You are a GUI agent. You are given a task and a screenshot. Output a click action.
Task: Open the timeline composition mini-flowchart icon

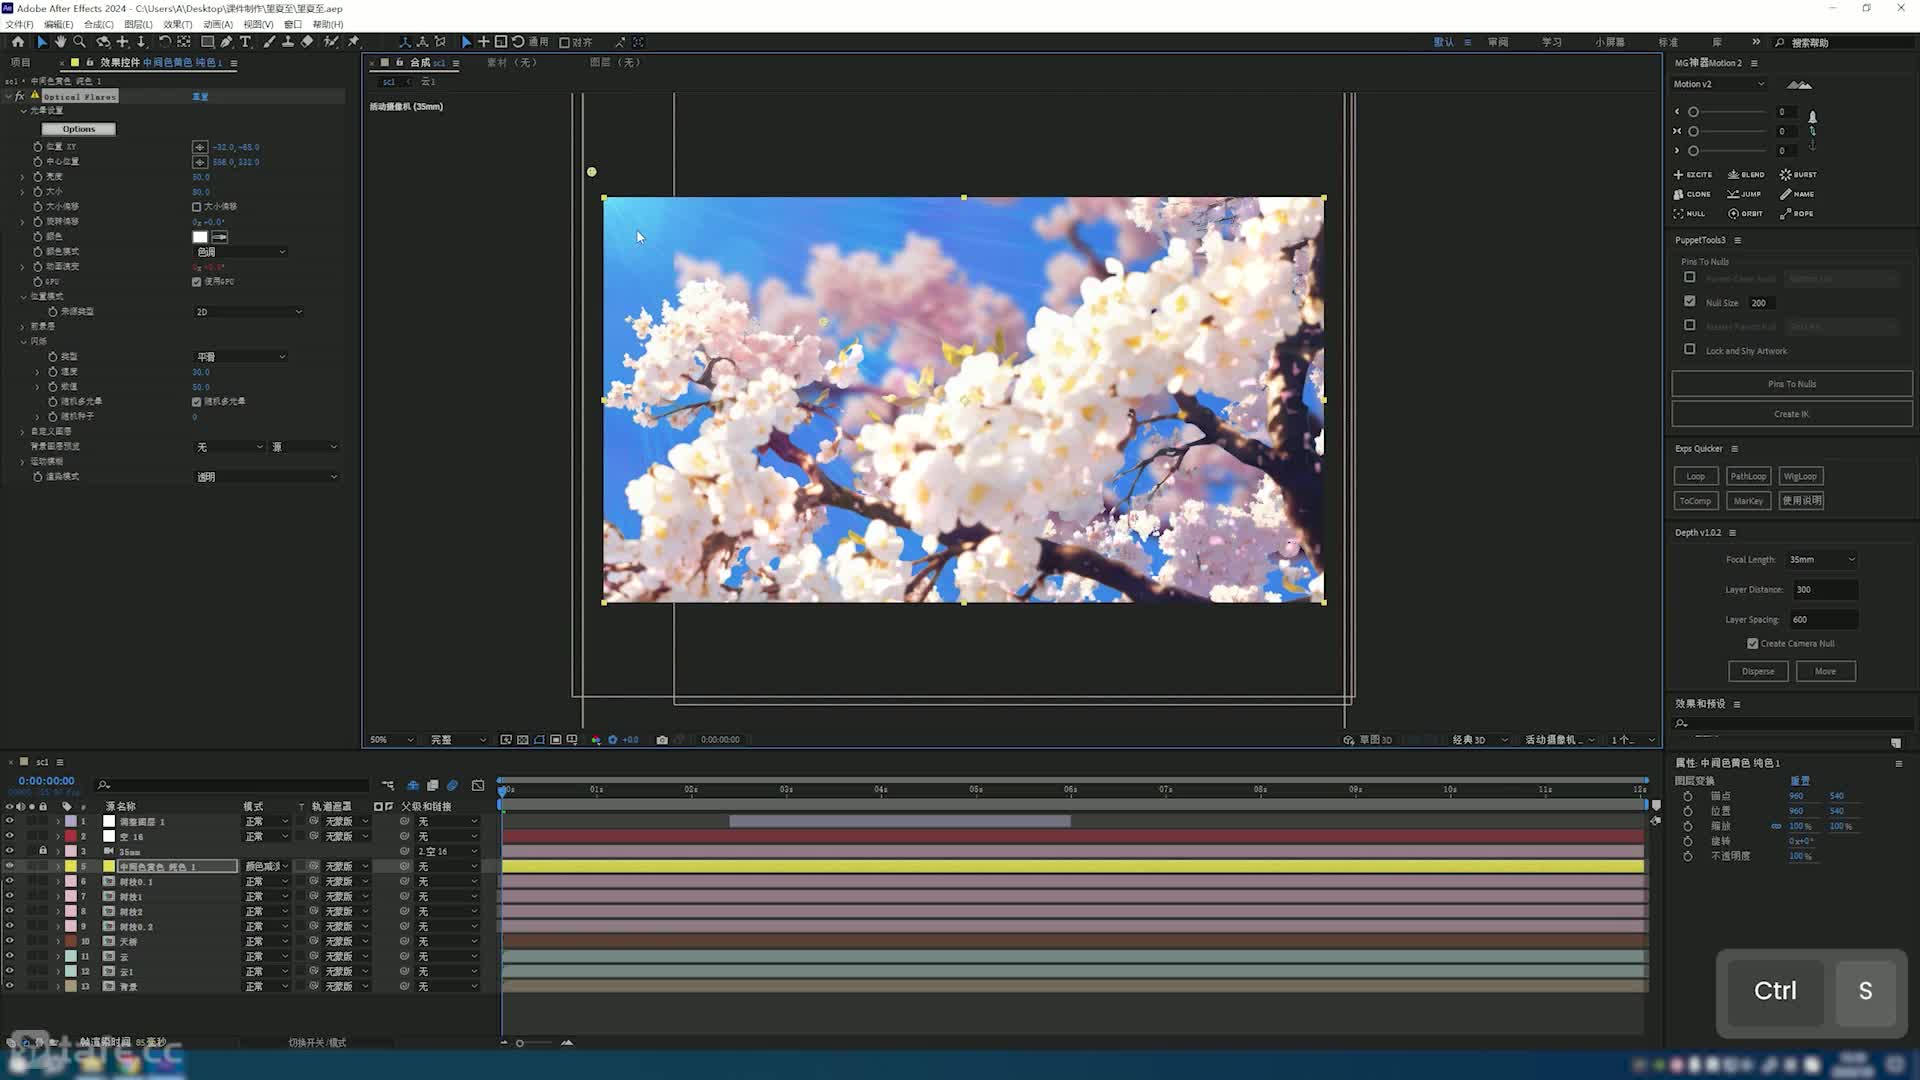pos(388,785)
